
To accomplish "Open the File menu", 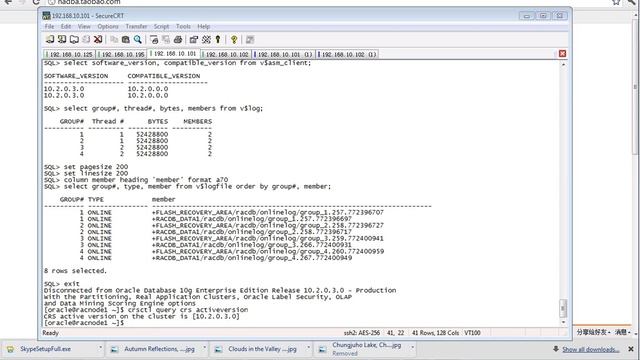I will click(49, 27).
